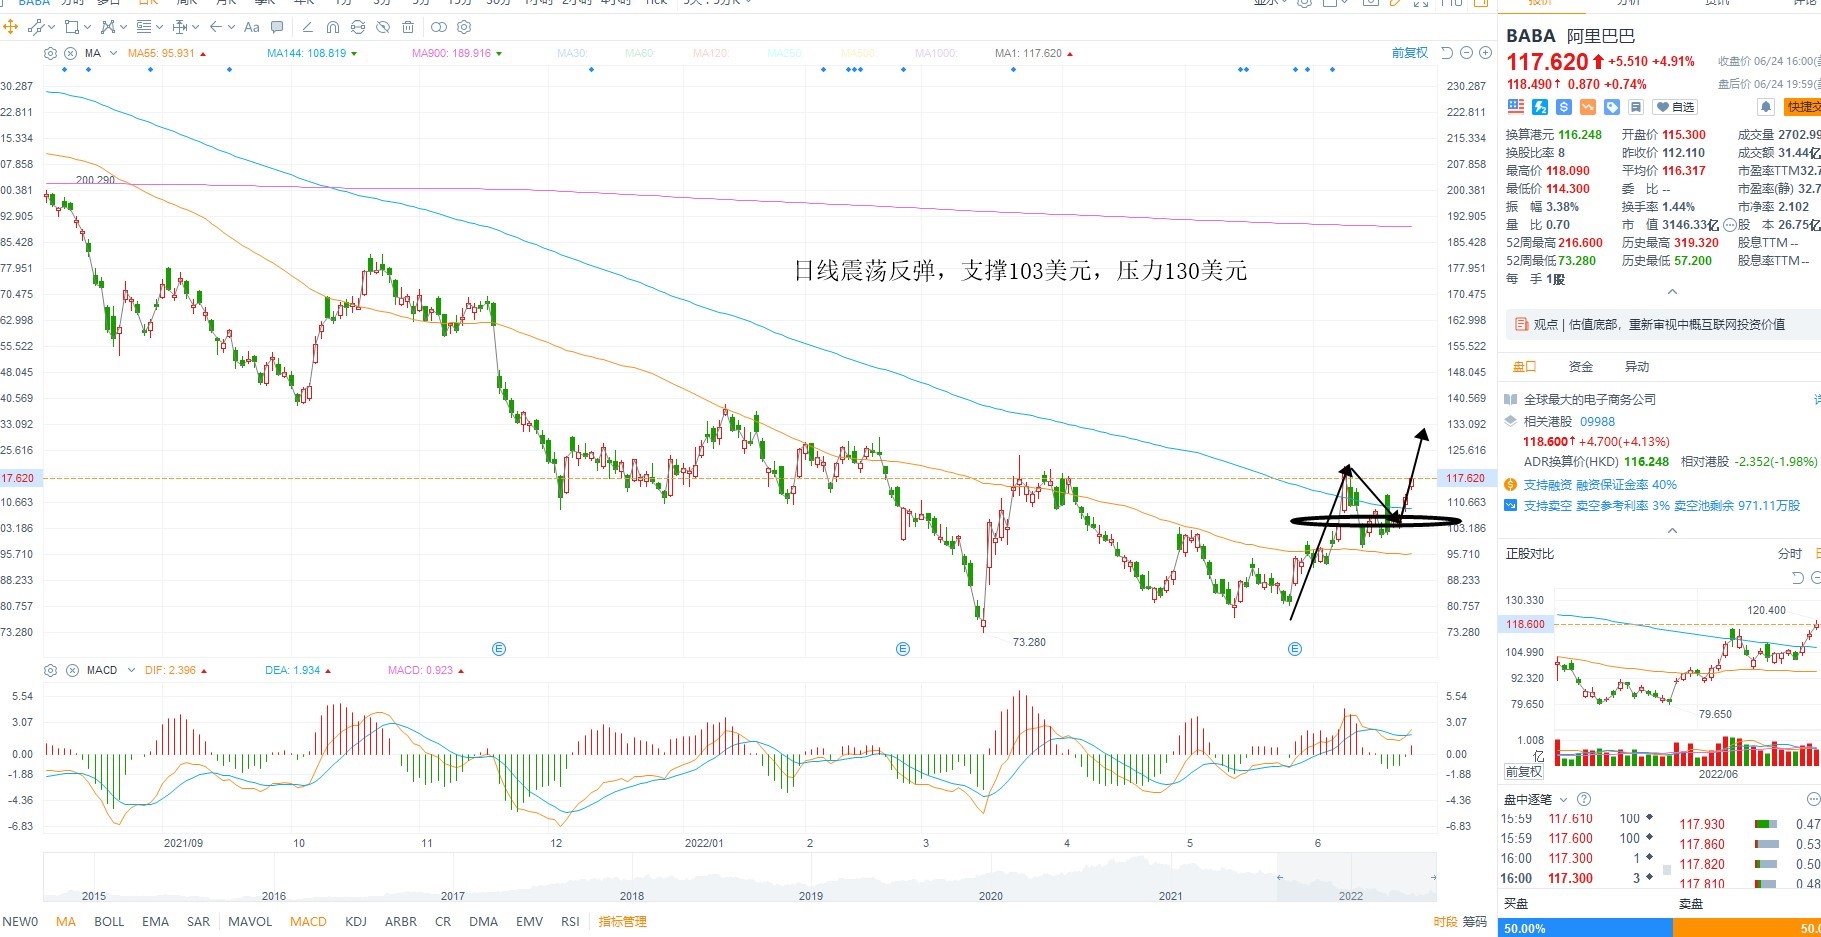Open MACD indicator settings gear
Viewport: 1821px width, 937px height.
51,670
